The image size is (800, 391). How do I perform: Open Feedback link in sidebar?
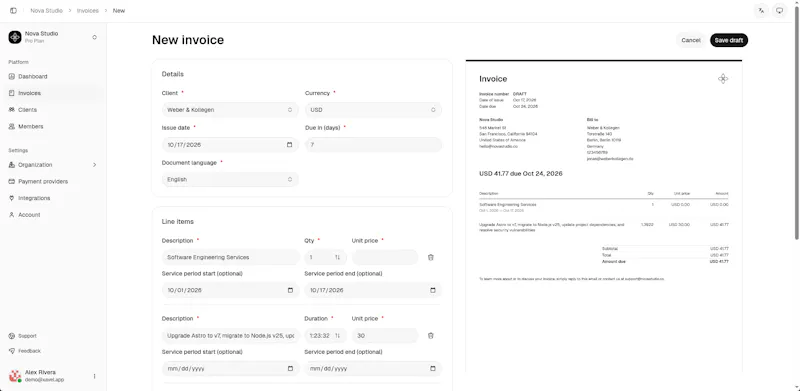(x=29, y=351)
